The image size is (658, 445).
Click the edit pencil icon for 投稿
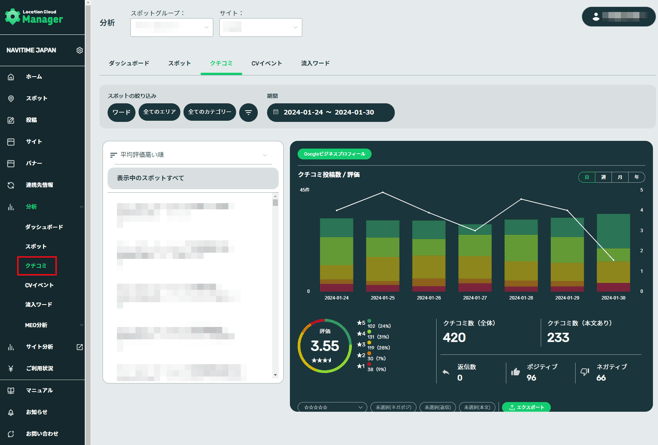click(x=11, y=120)
